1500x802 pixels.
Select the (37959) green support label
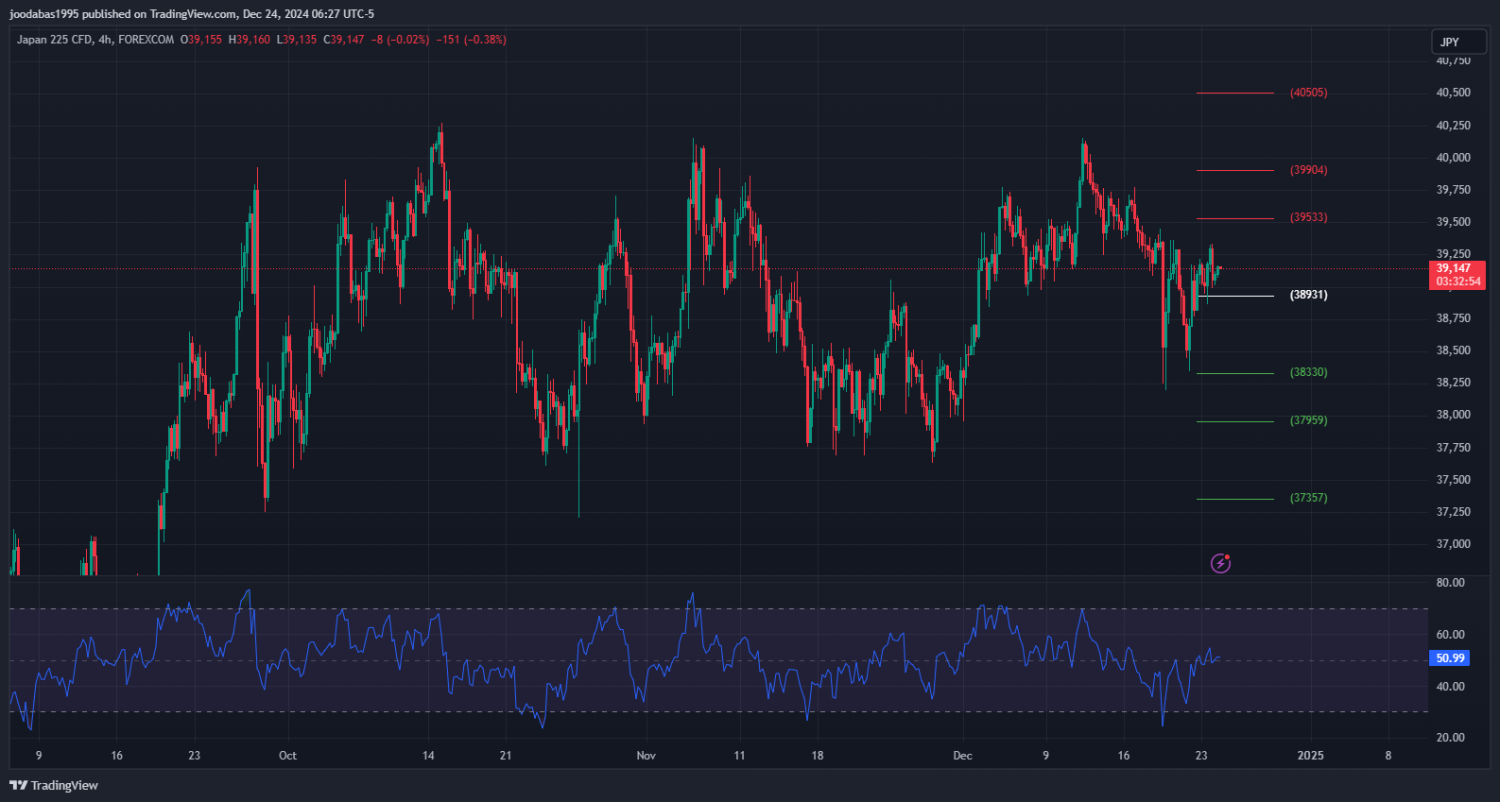(1308, 420)
